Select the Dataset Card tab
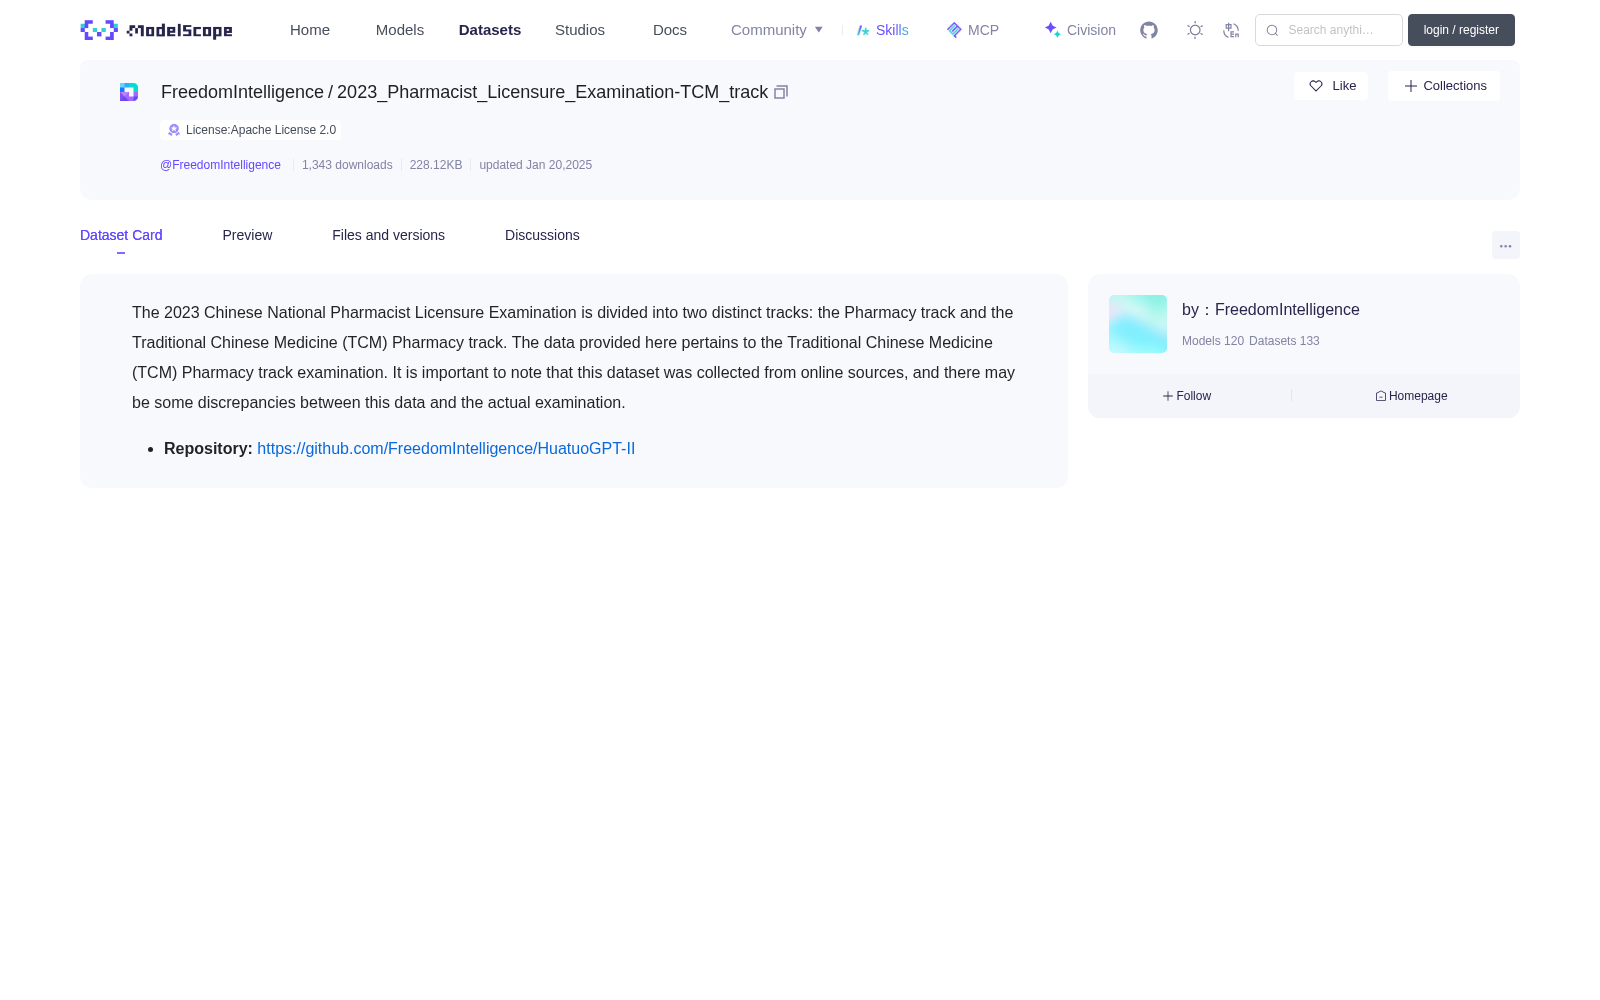This screenshot has width=1600, height=1000. click(121, 235)
